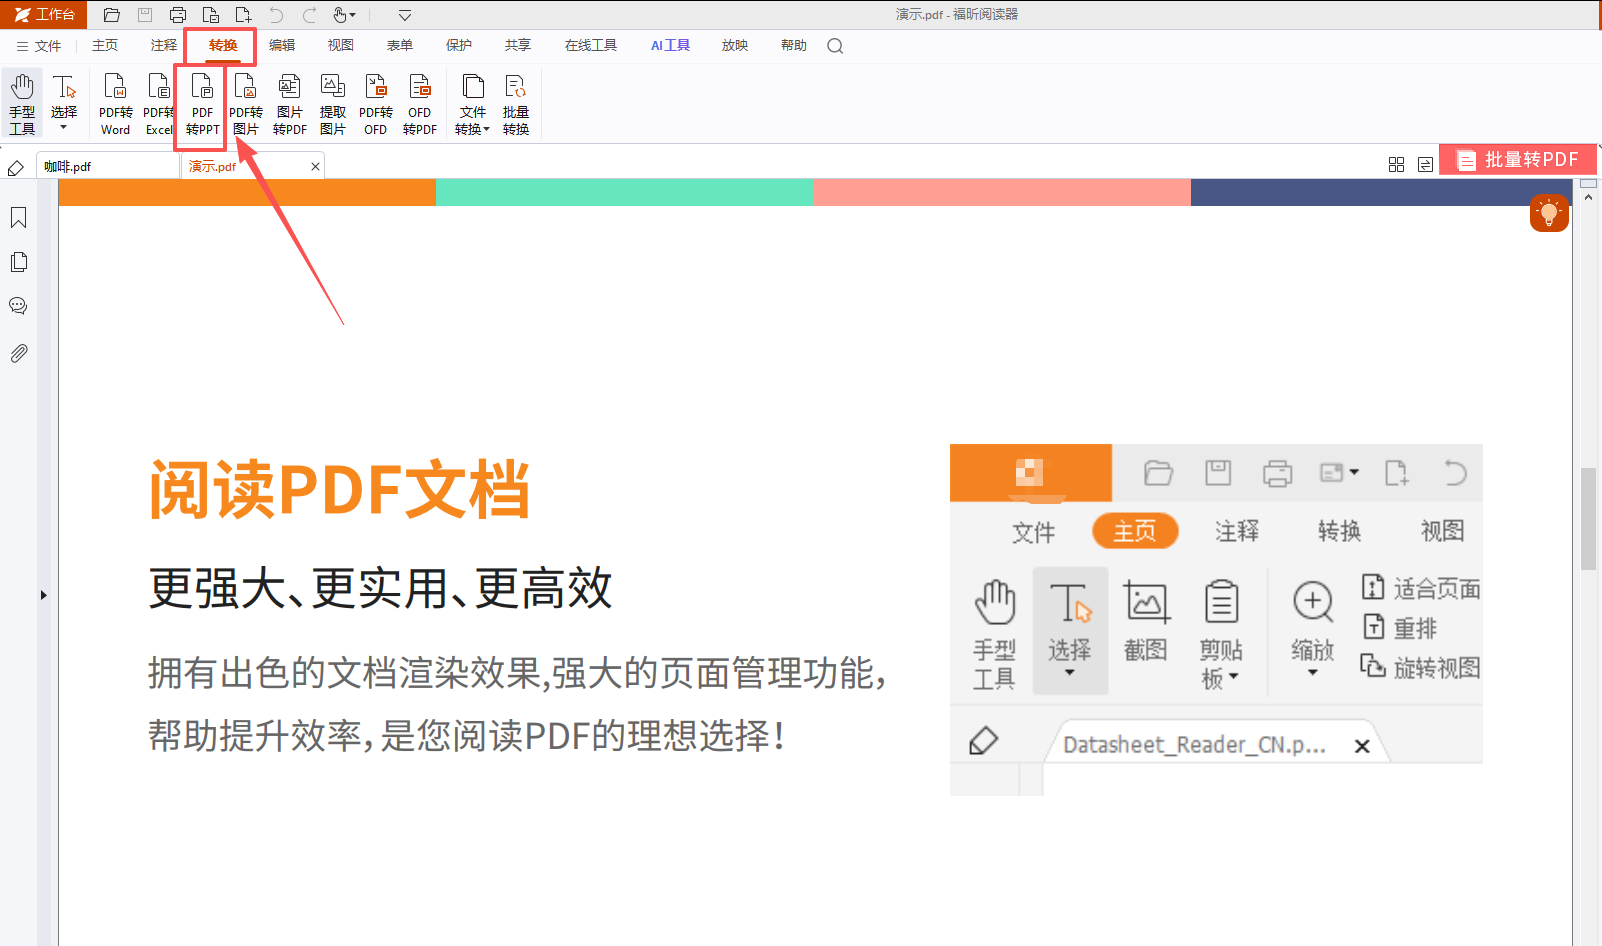Open the comments panel

click(x=19, y=306)
